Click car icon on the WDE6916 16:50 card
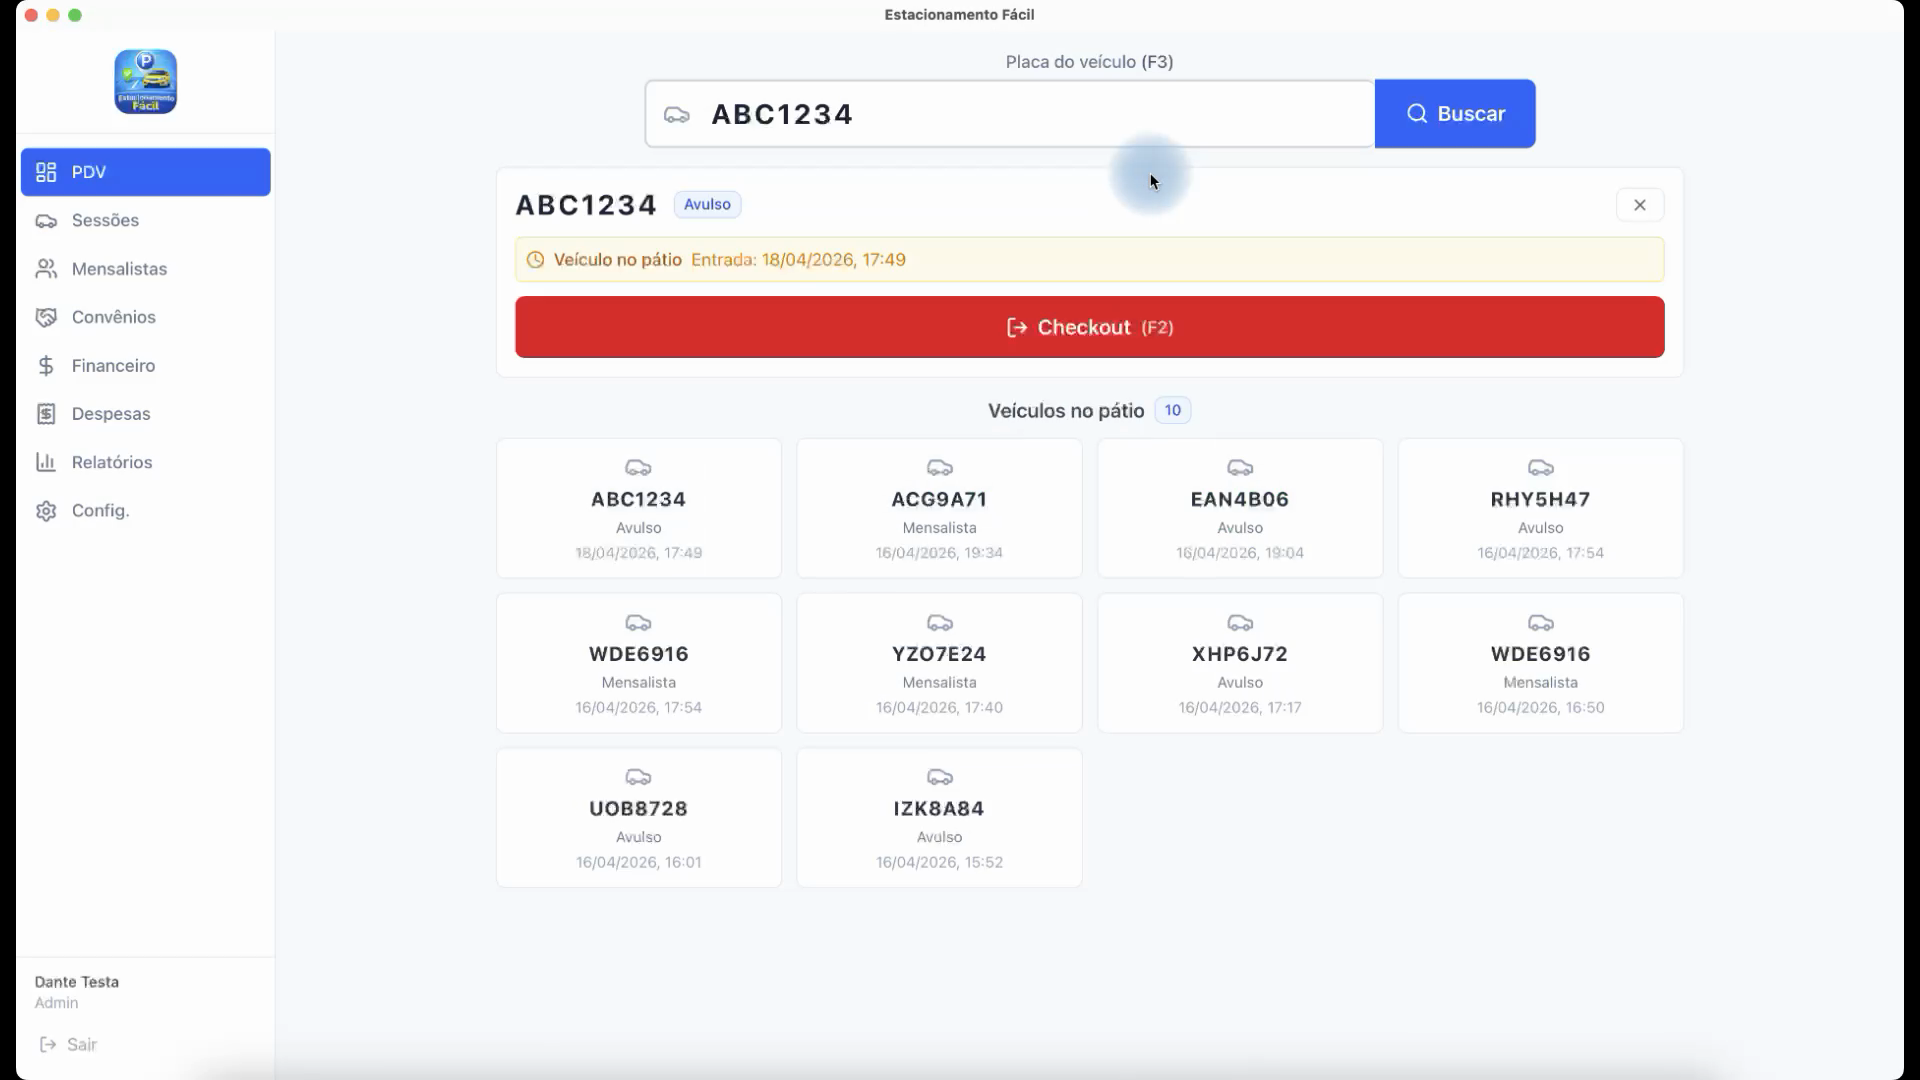The image size is (1920, 1080). click(x=1541, y=623)
